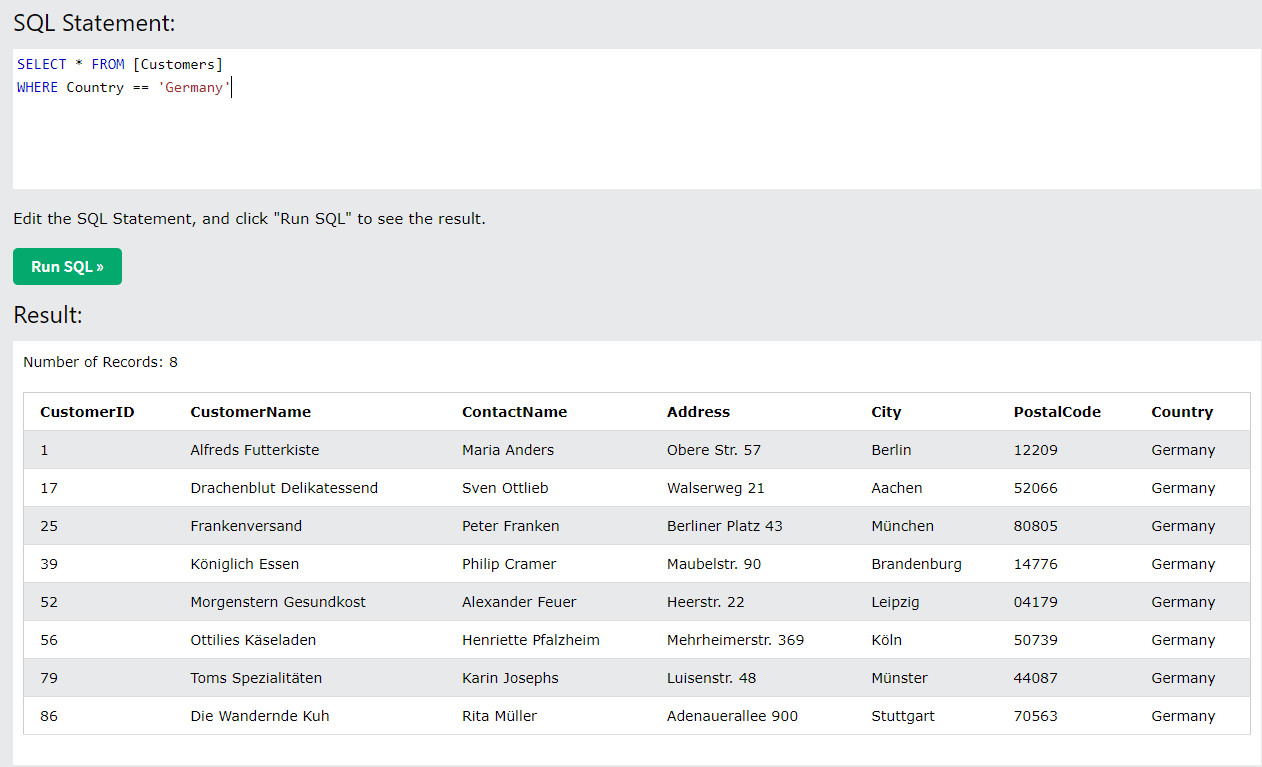Click postal code 70563
The height and width of the screenshot is (767, 1262).
click(x=1035, y=716)
